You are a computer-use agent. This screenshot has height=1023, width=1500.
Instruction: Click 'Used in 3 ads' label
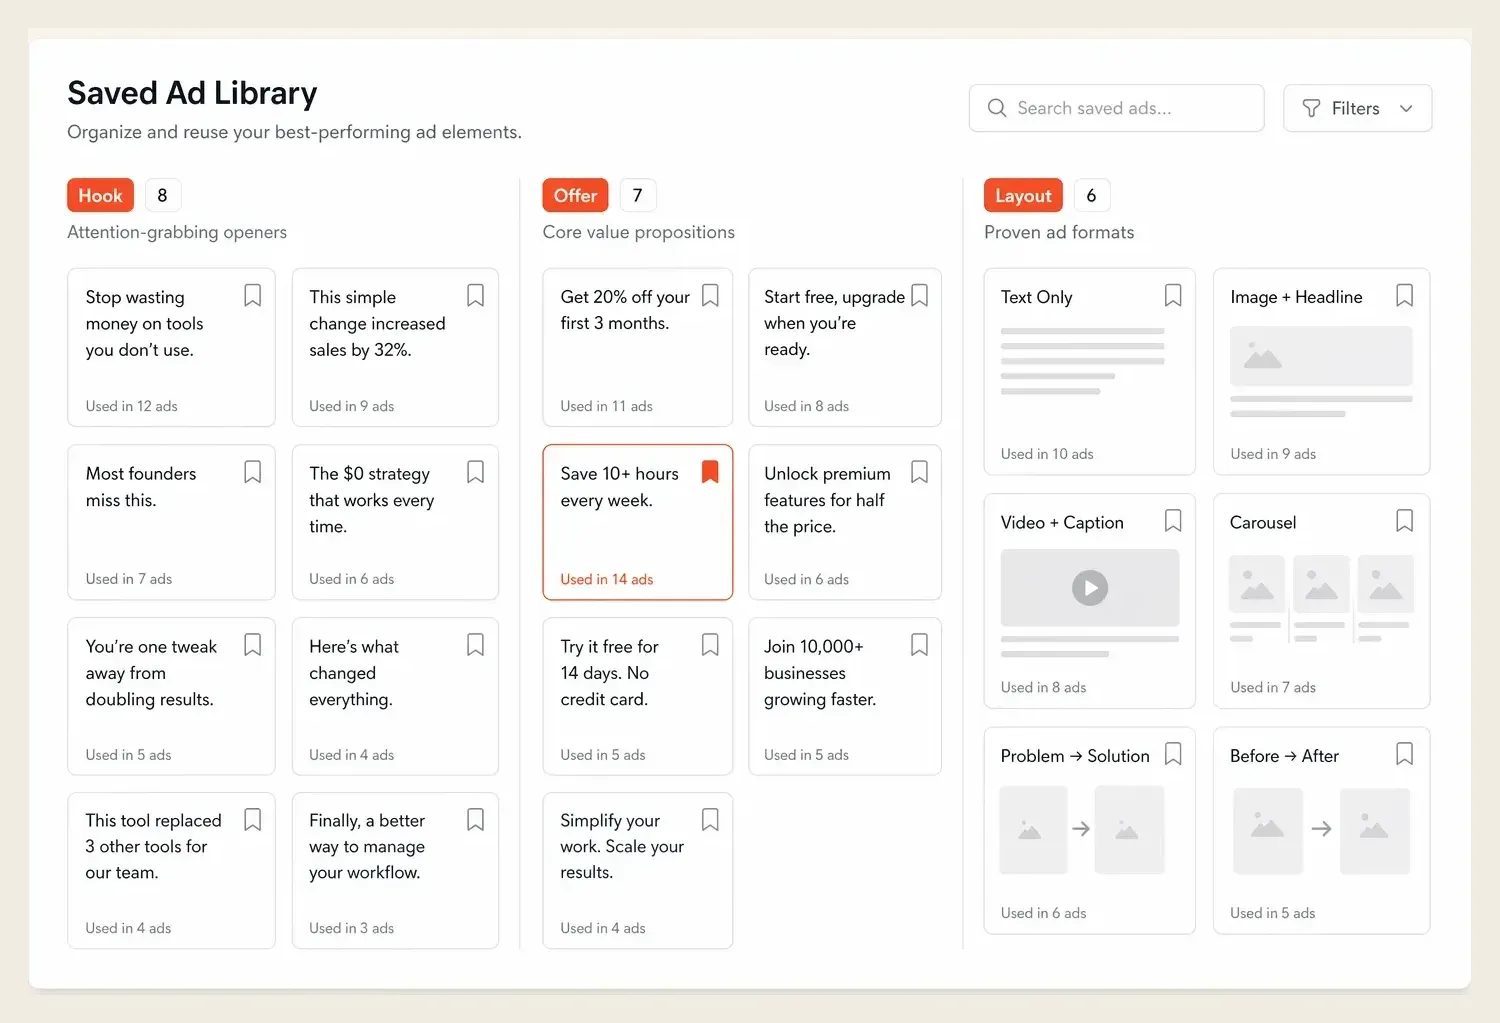352,928
